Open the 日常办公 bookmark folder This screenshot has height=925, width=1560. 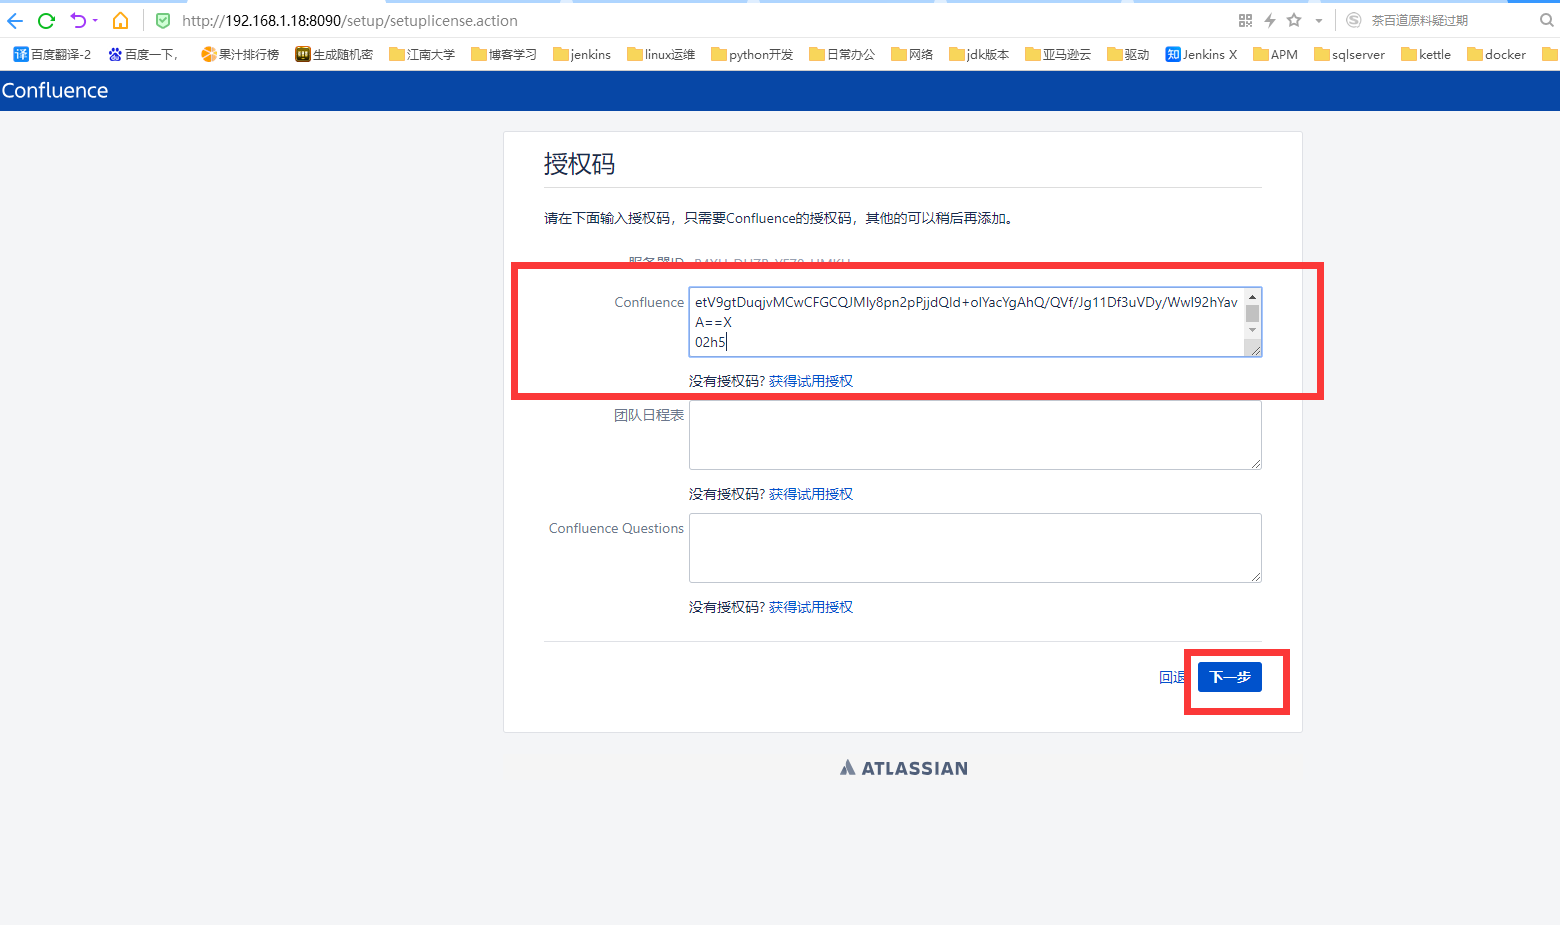842,54
